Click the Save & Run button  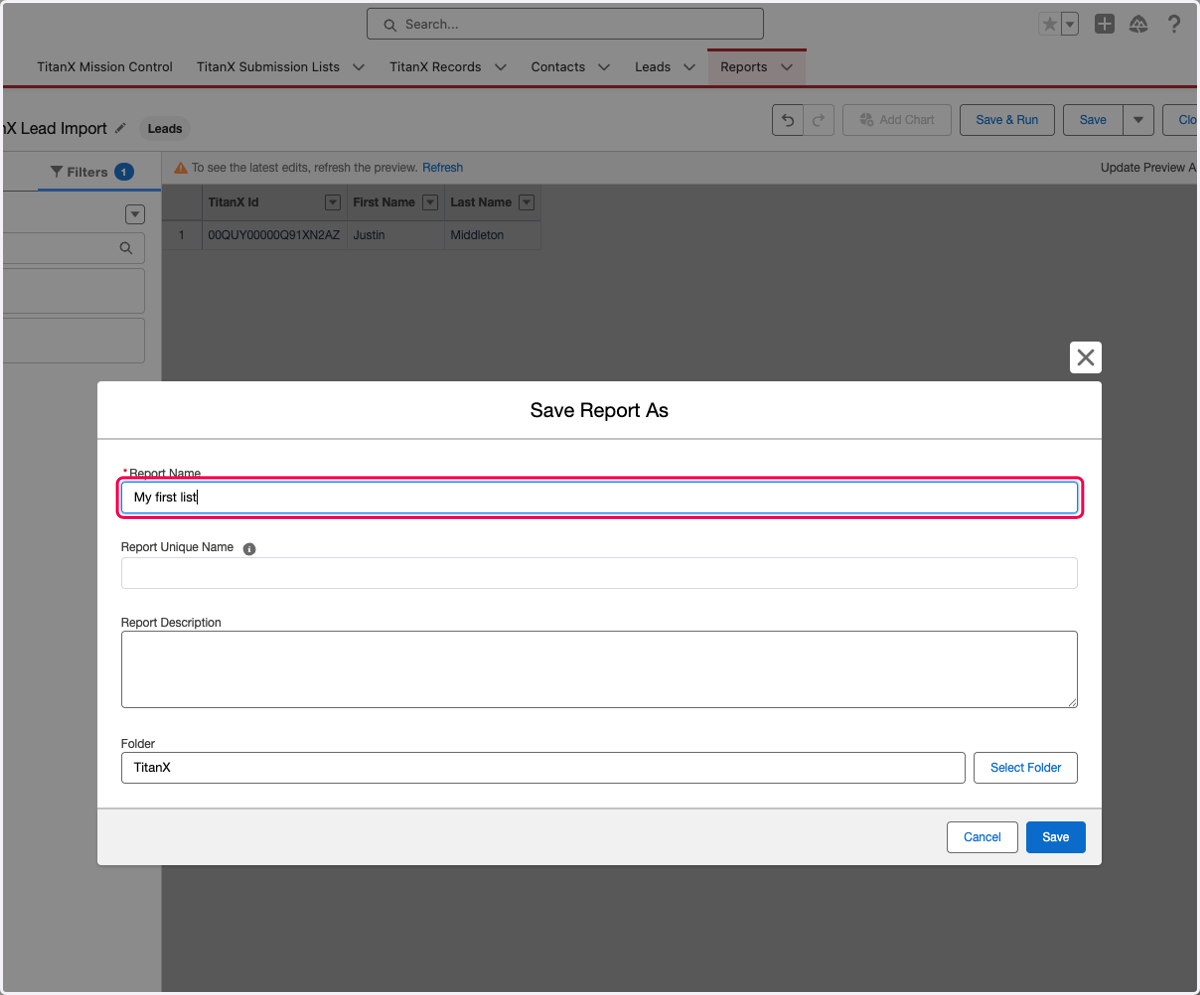tap(1007, 120)
